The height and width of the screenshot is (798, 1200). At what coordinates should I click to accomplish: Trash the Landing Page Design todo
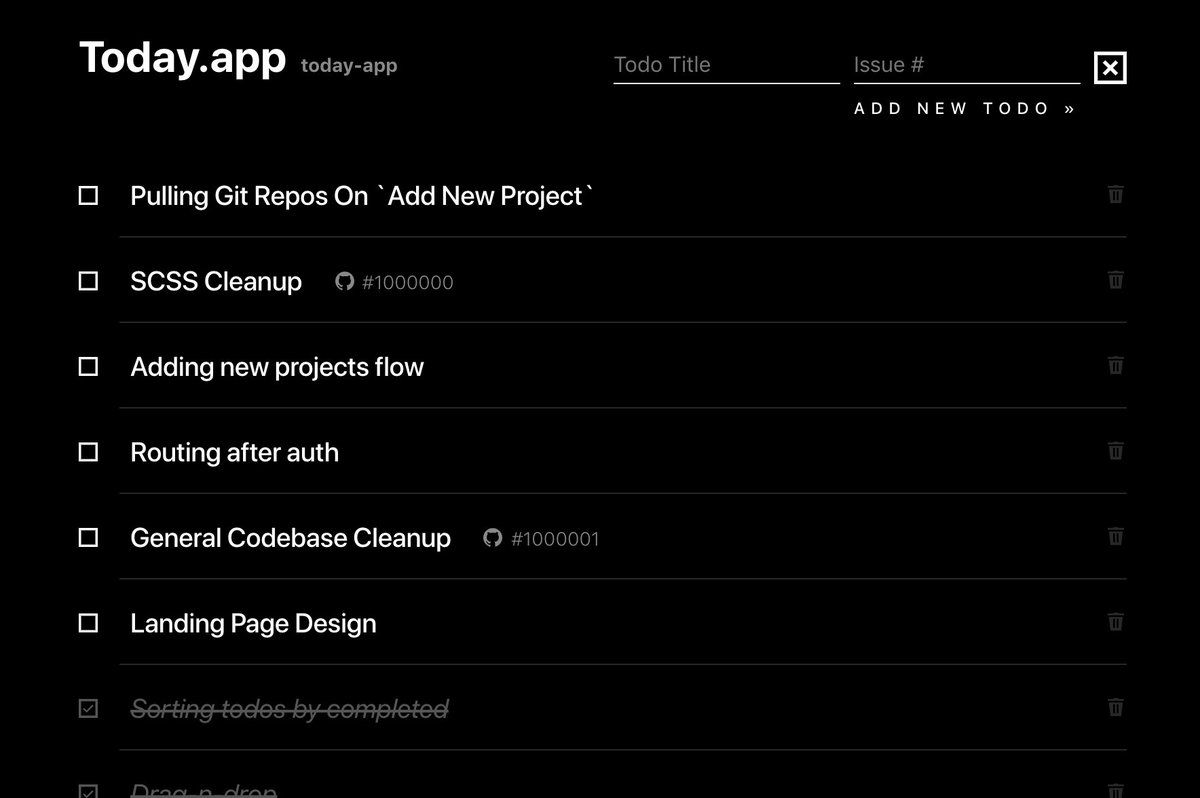pyautogui.click(x=1116, y=622)
